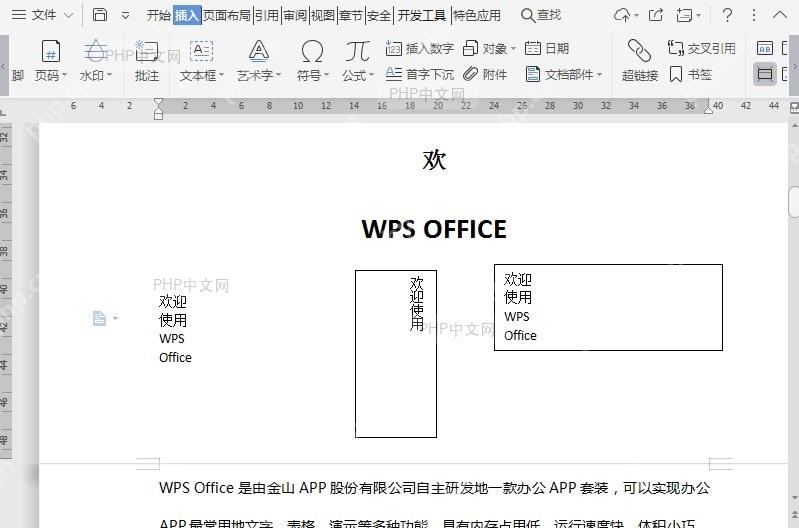This screenshot has height=528, width=799.
Task: Open the 开发工具 tab
Action: click(x=421, y=15)
